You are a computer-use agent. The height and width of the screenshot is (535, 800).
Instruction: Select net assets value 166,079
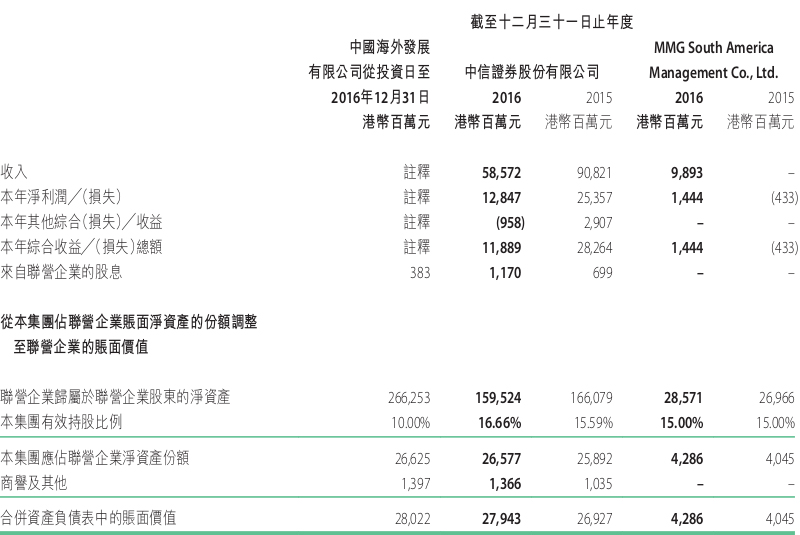pos(591,398)
